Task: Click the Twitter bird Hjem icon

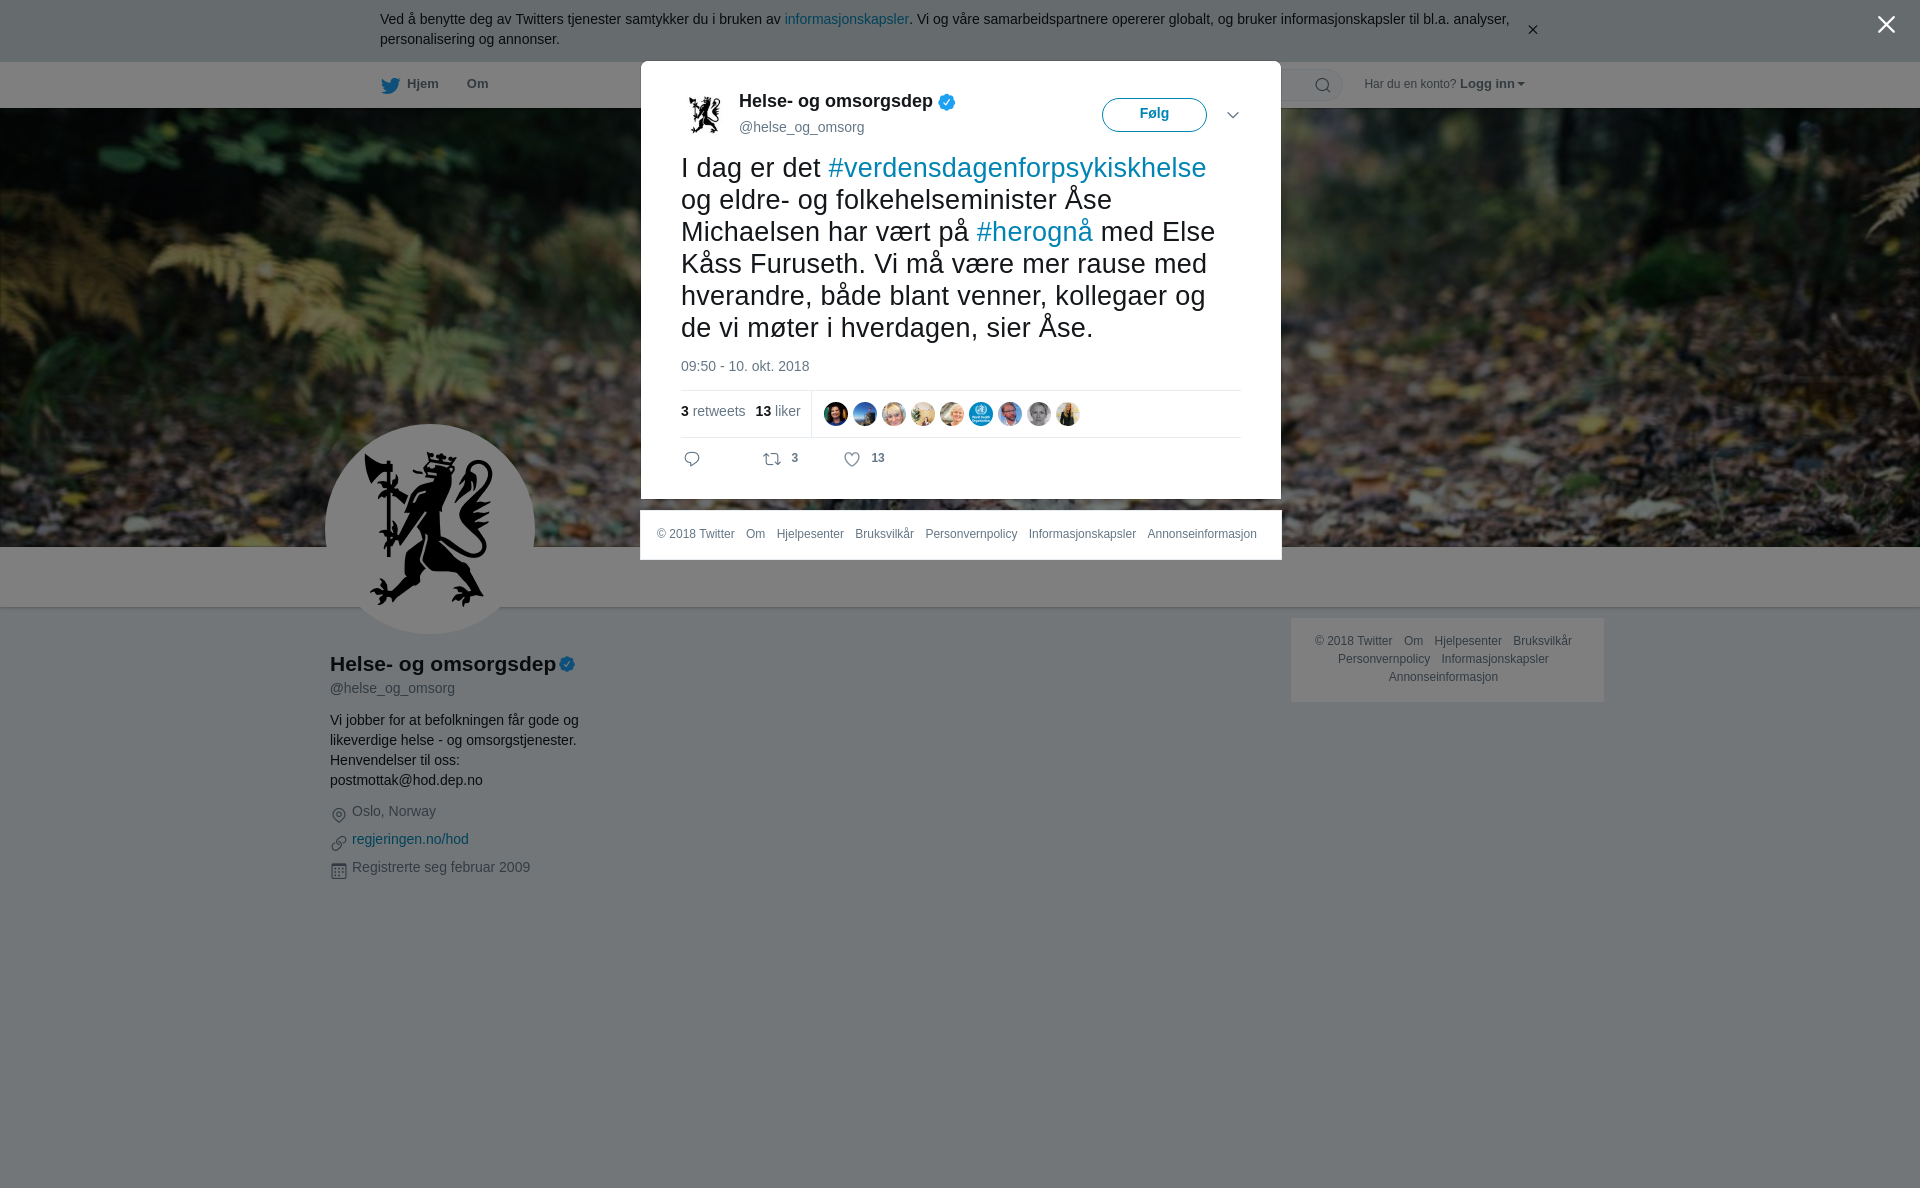Action: (x=390, y=85)
